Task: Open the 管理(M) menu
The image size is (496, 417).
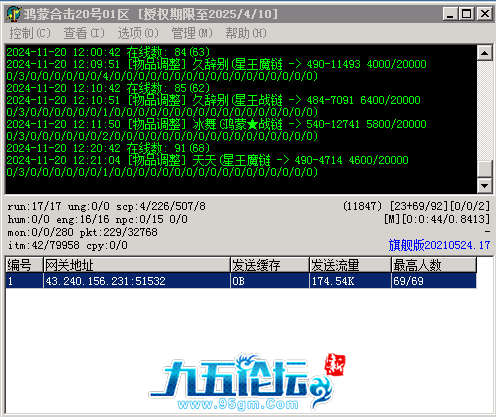Action: pyautogui.click(x=192, y=33)
